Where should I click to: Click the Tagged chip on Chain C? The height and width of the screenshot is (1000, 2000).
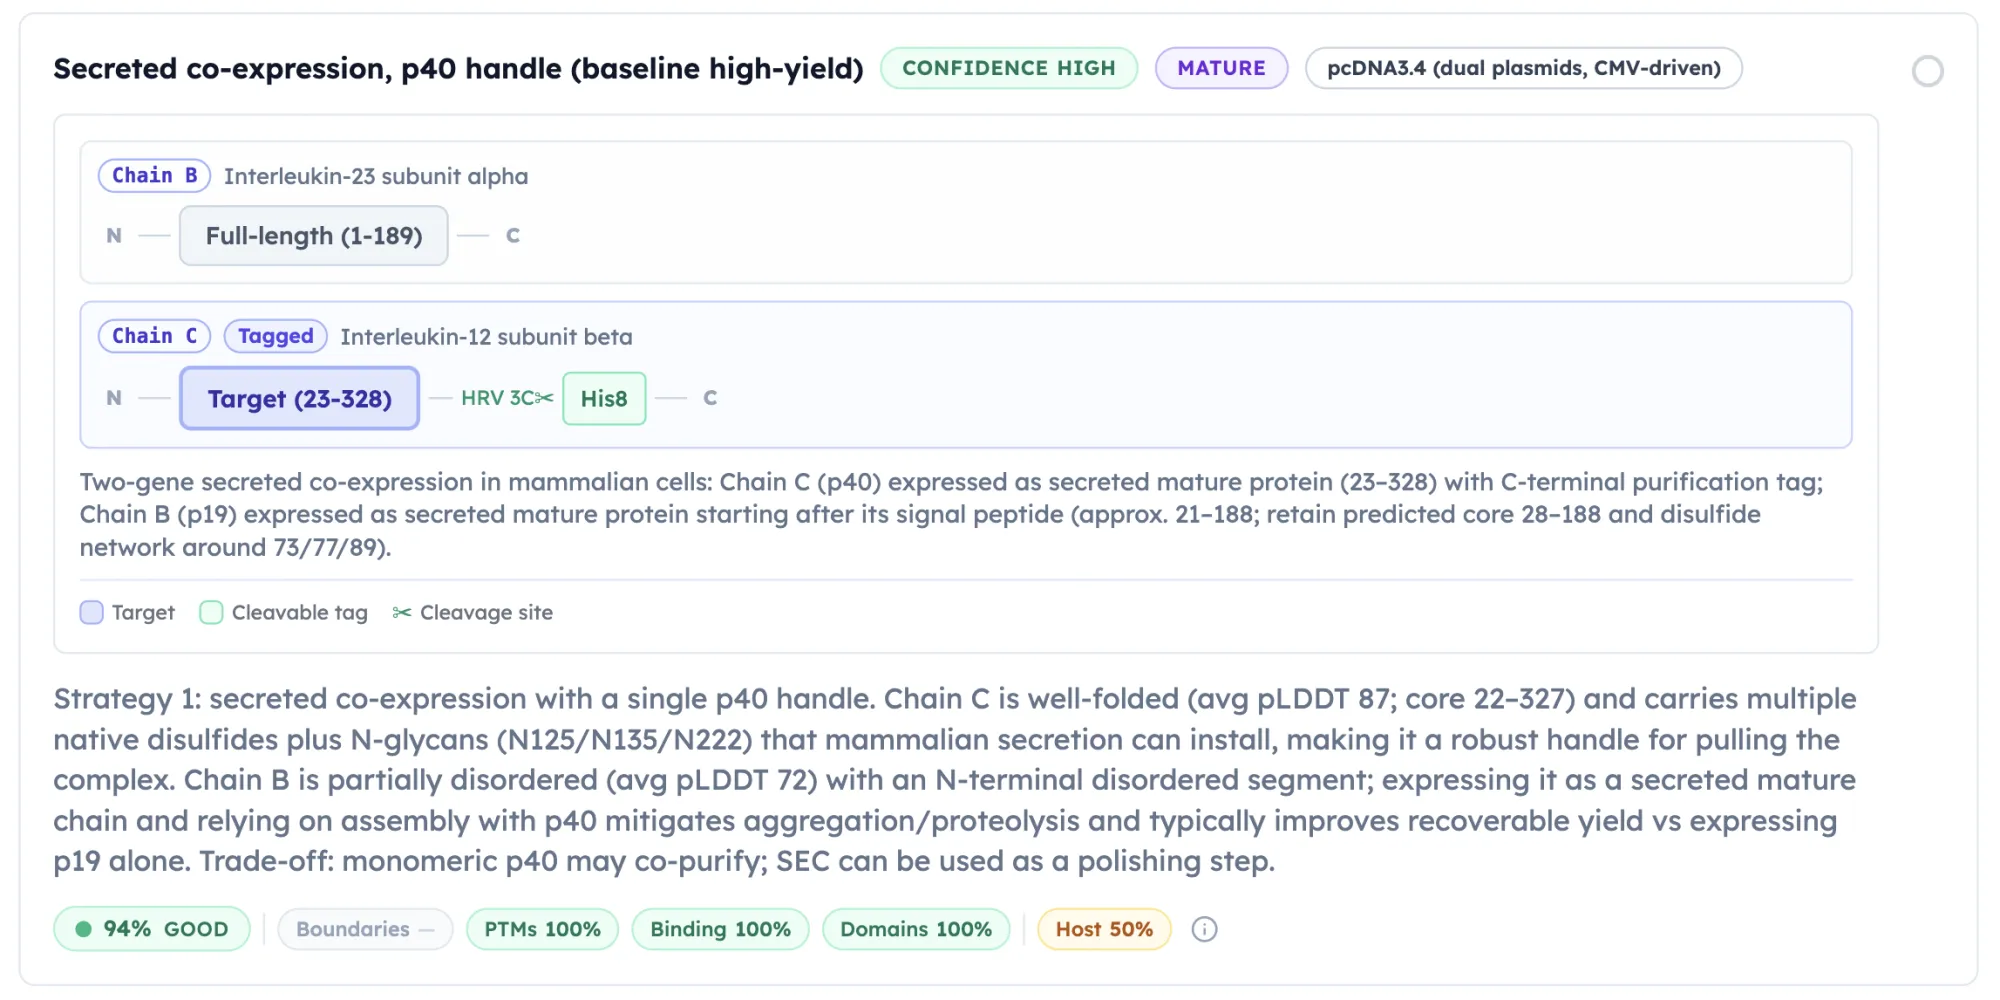coord(275,336)
